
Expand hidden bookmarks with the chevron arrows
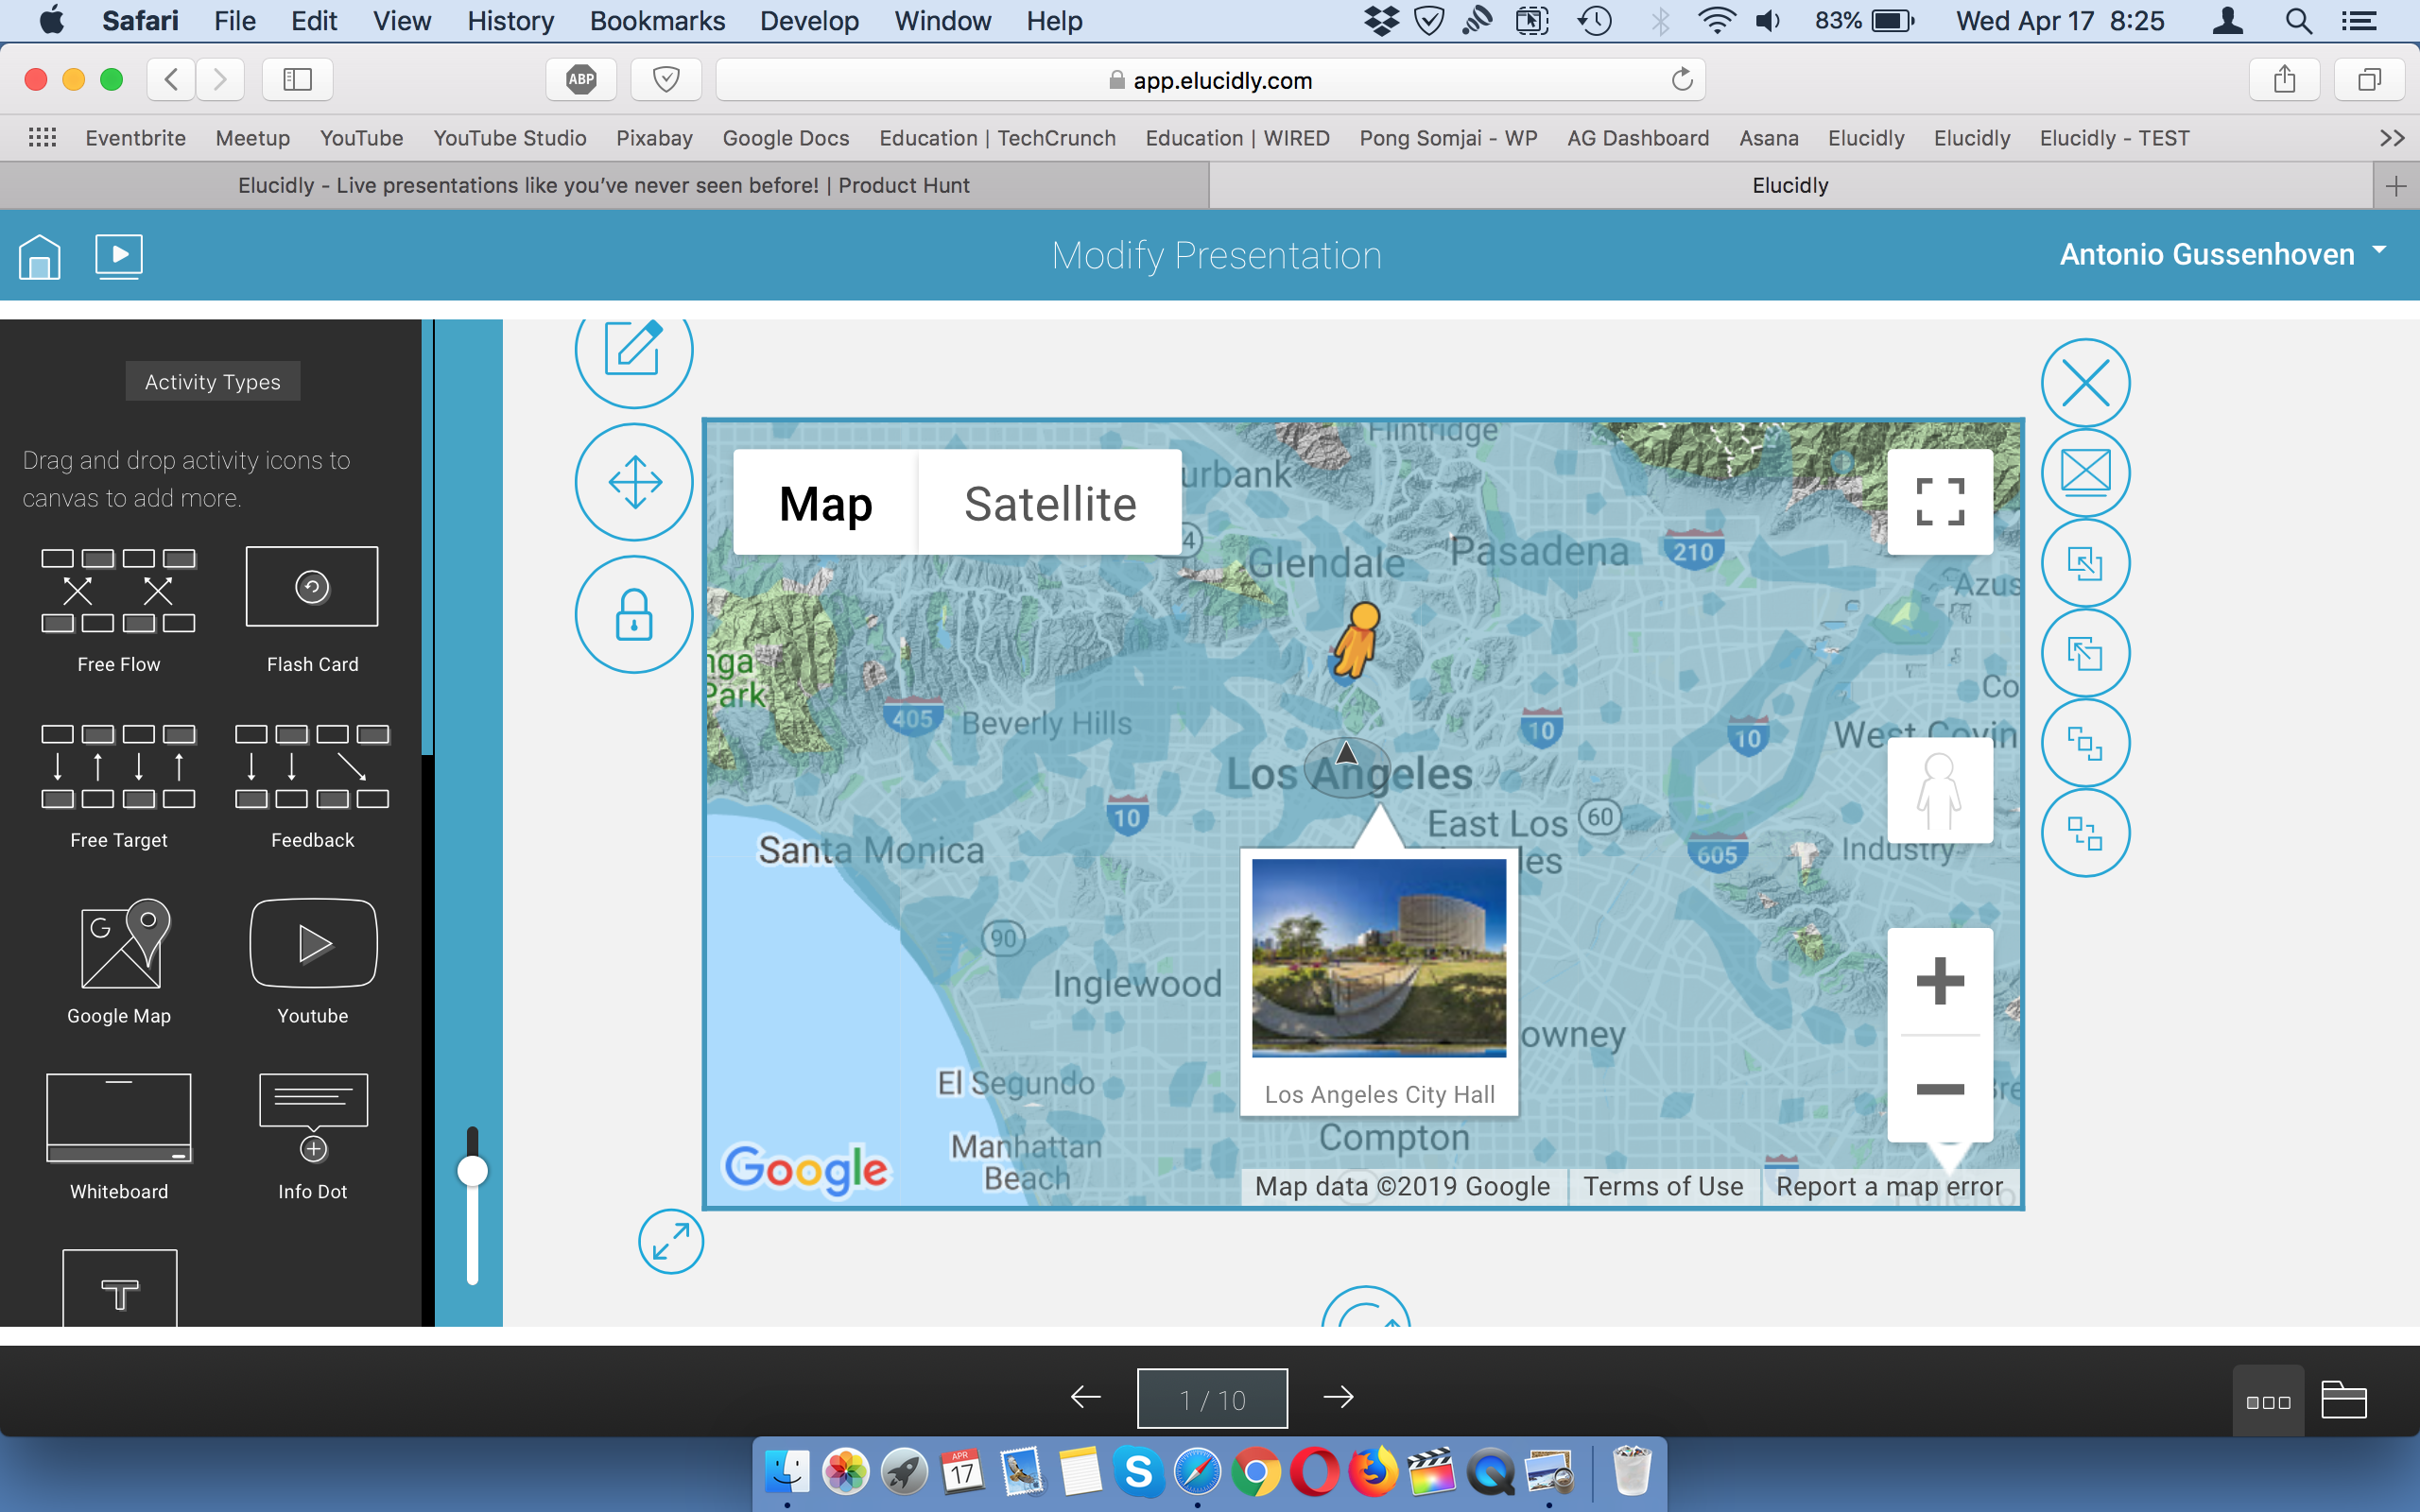click(2391, 138)
